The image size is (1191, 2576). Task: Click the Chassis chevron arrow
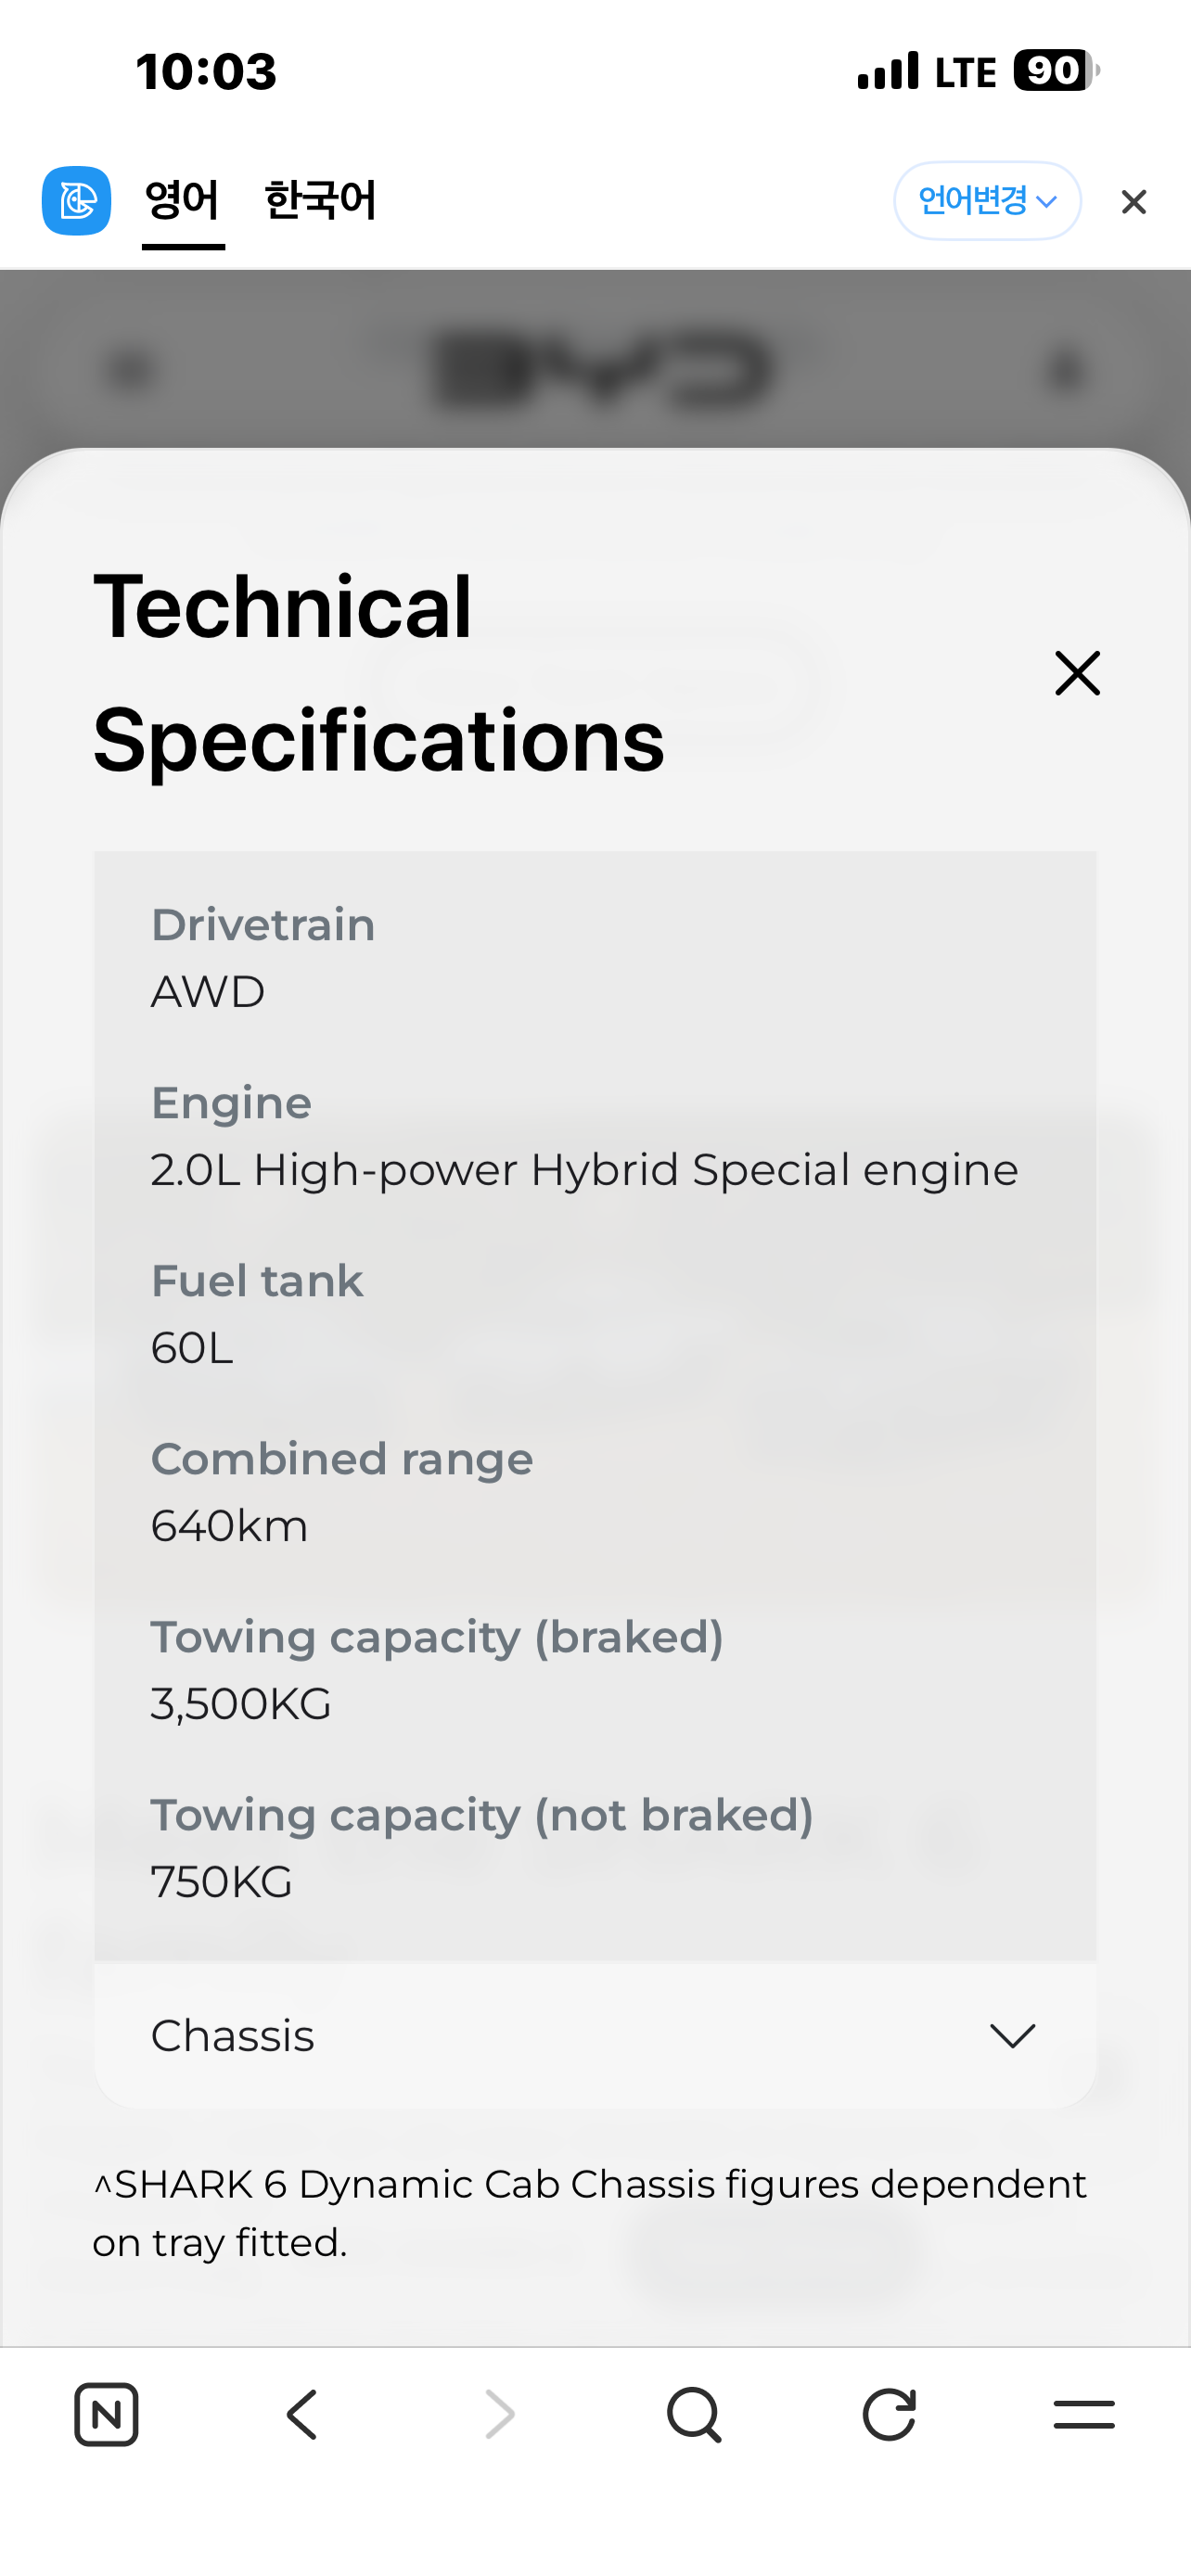click(1012, 2036)
